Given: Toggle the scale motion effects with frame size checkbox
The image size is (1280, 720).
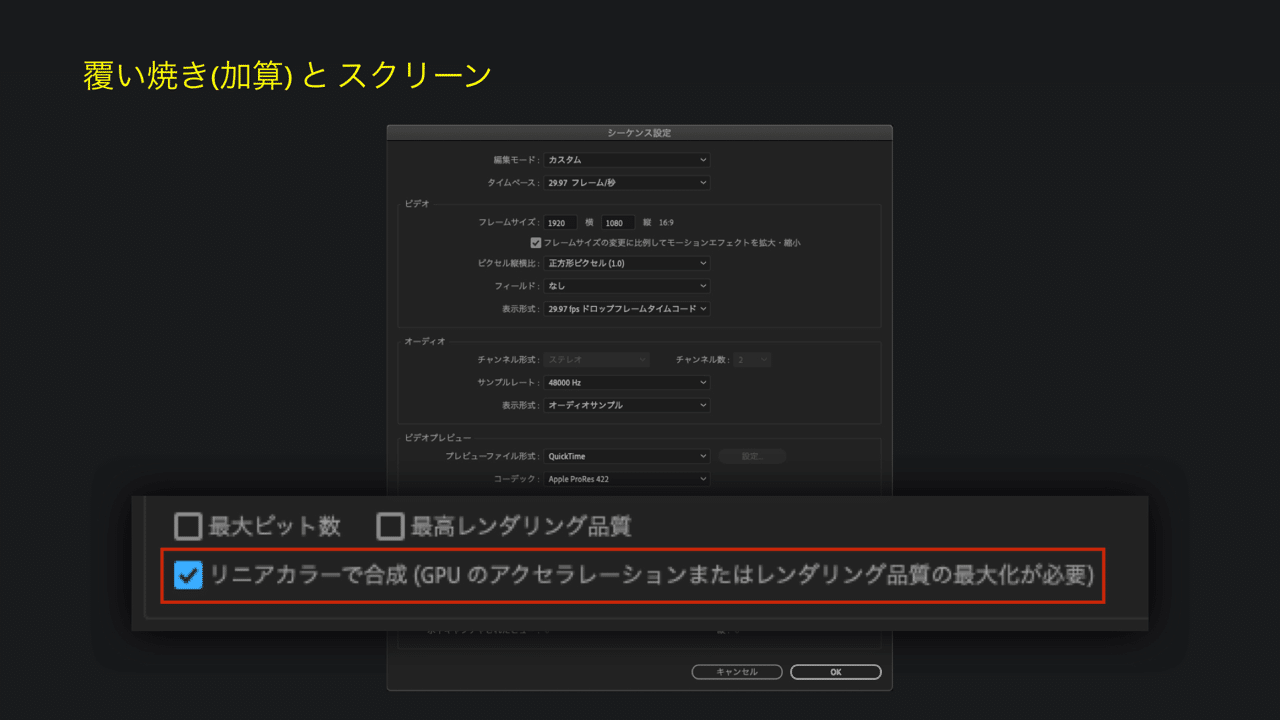Looking at the screenshot, I should [536, 242].
